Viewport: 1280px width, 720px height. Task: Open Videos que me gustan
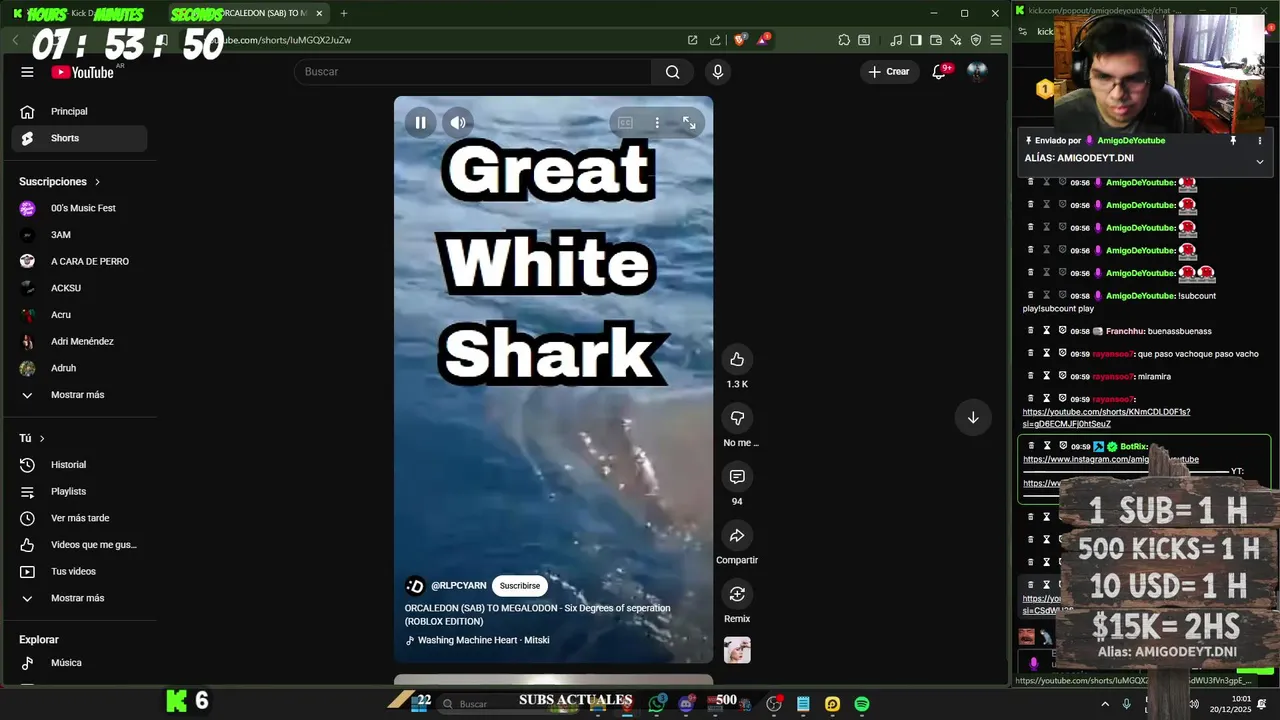point(79,545)
